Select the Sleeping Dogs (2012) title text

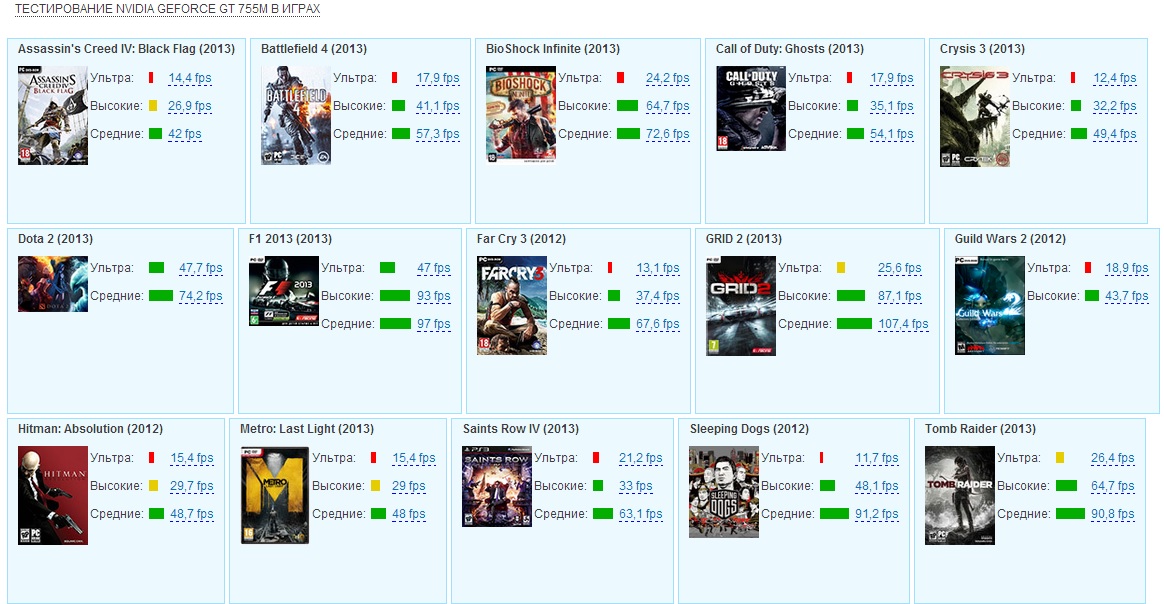pyautogui.click(x=749, y=429)
